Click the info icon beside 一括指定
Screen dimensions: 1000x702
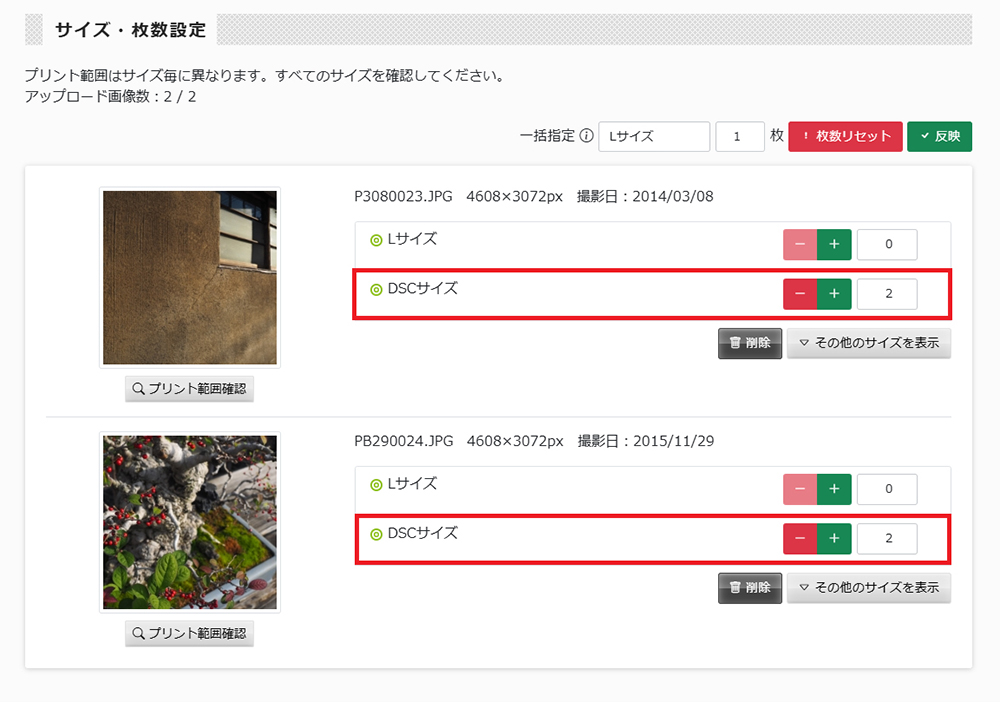pyautogui.click(x=587, y=137)
